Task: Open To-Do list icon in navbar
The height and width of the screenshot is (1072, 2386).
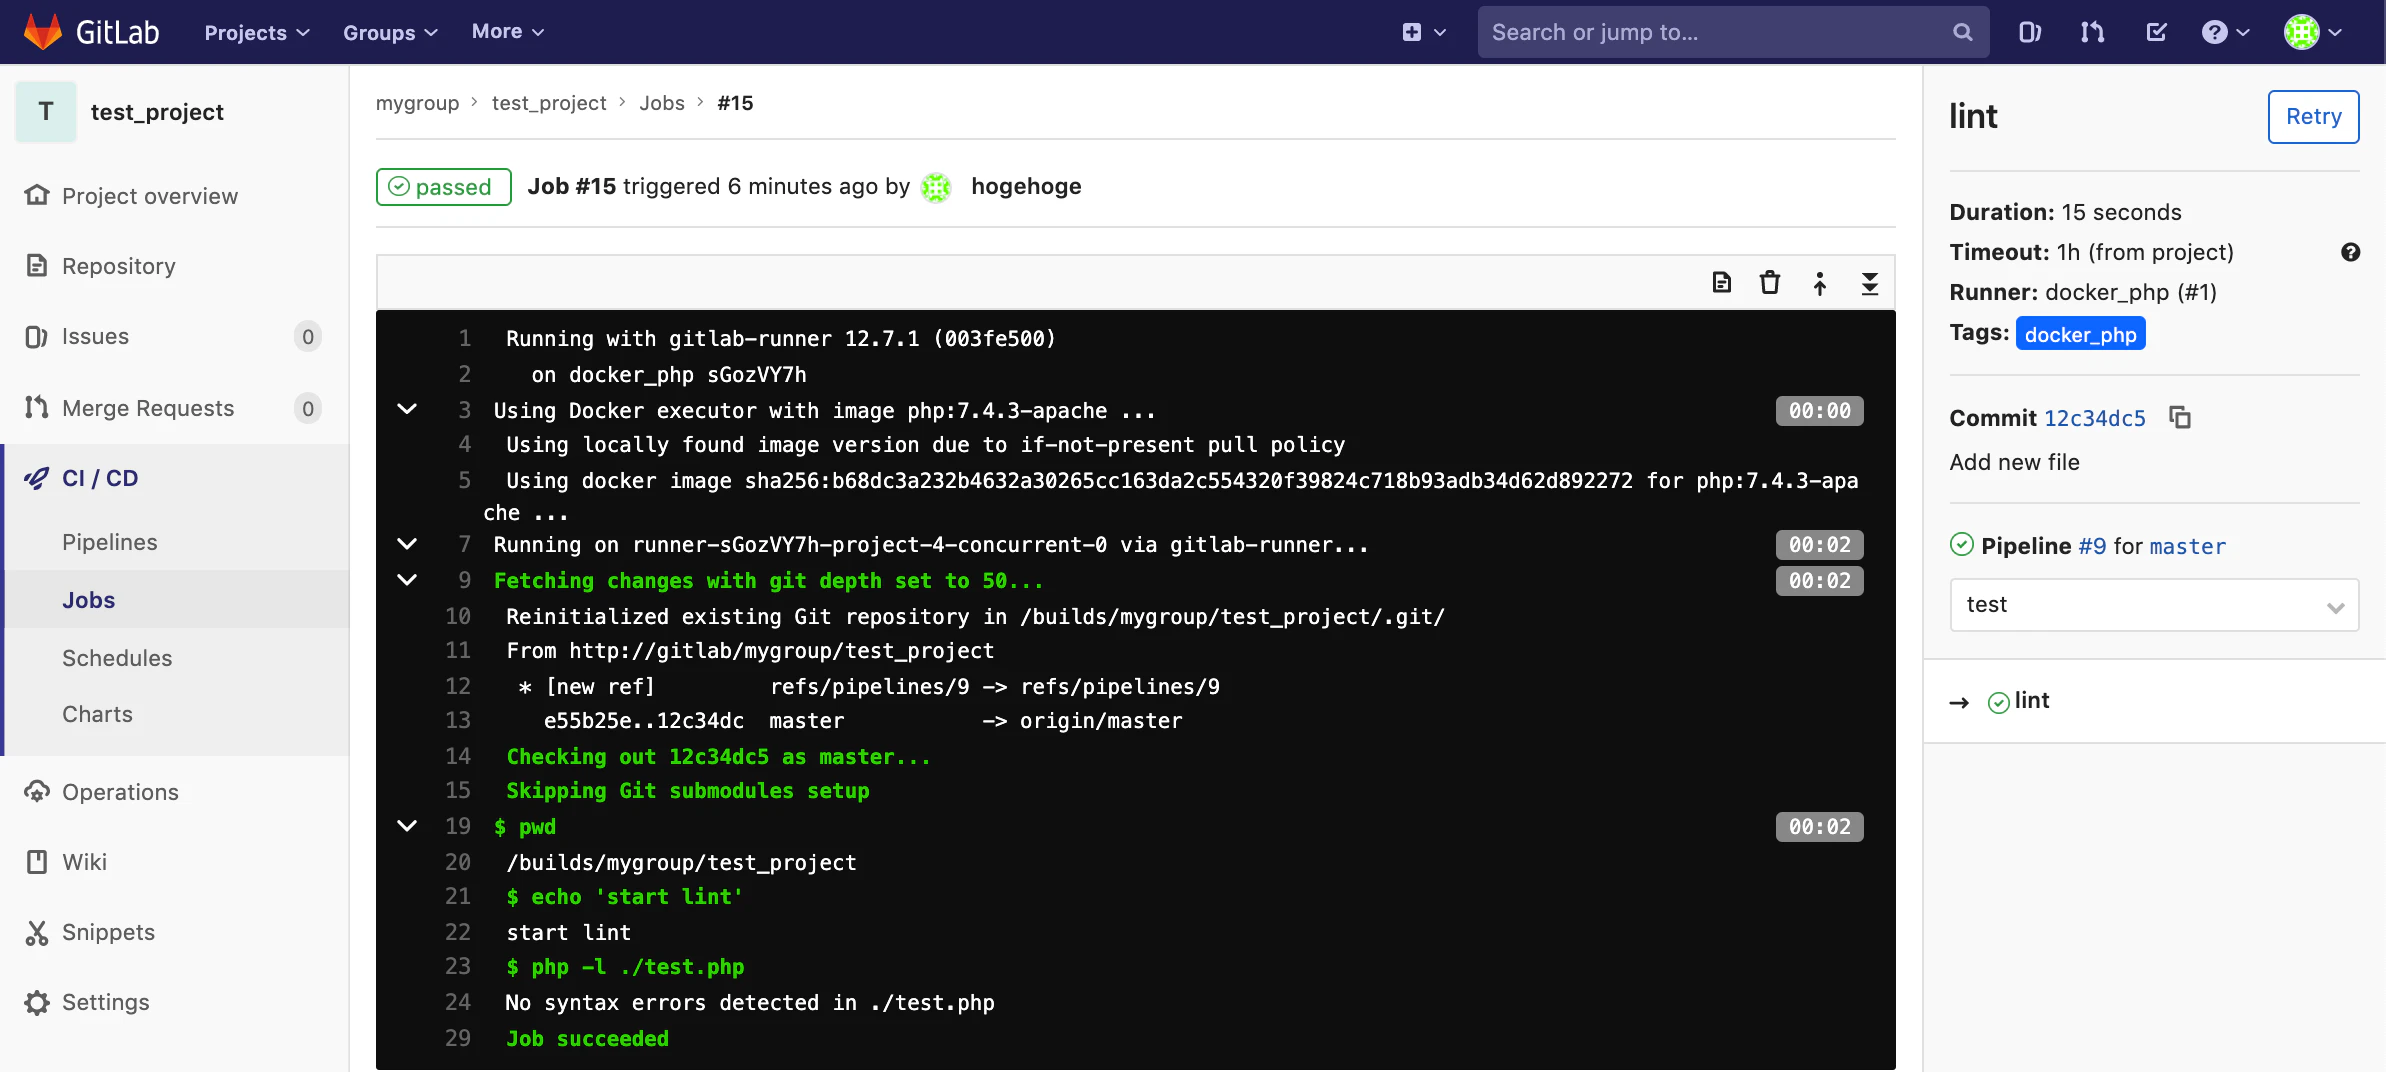Action: (2156, 32)
